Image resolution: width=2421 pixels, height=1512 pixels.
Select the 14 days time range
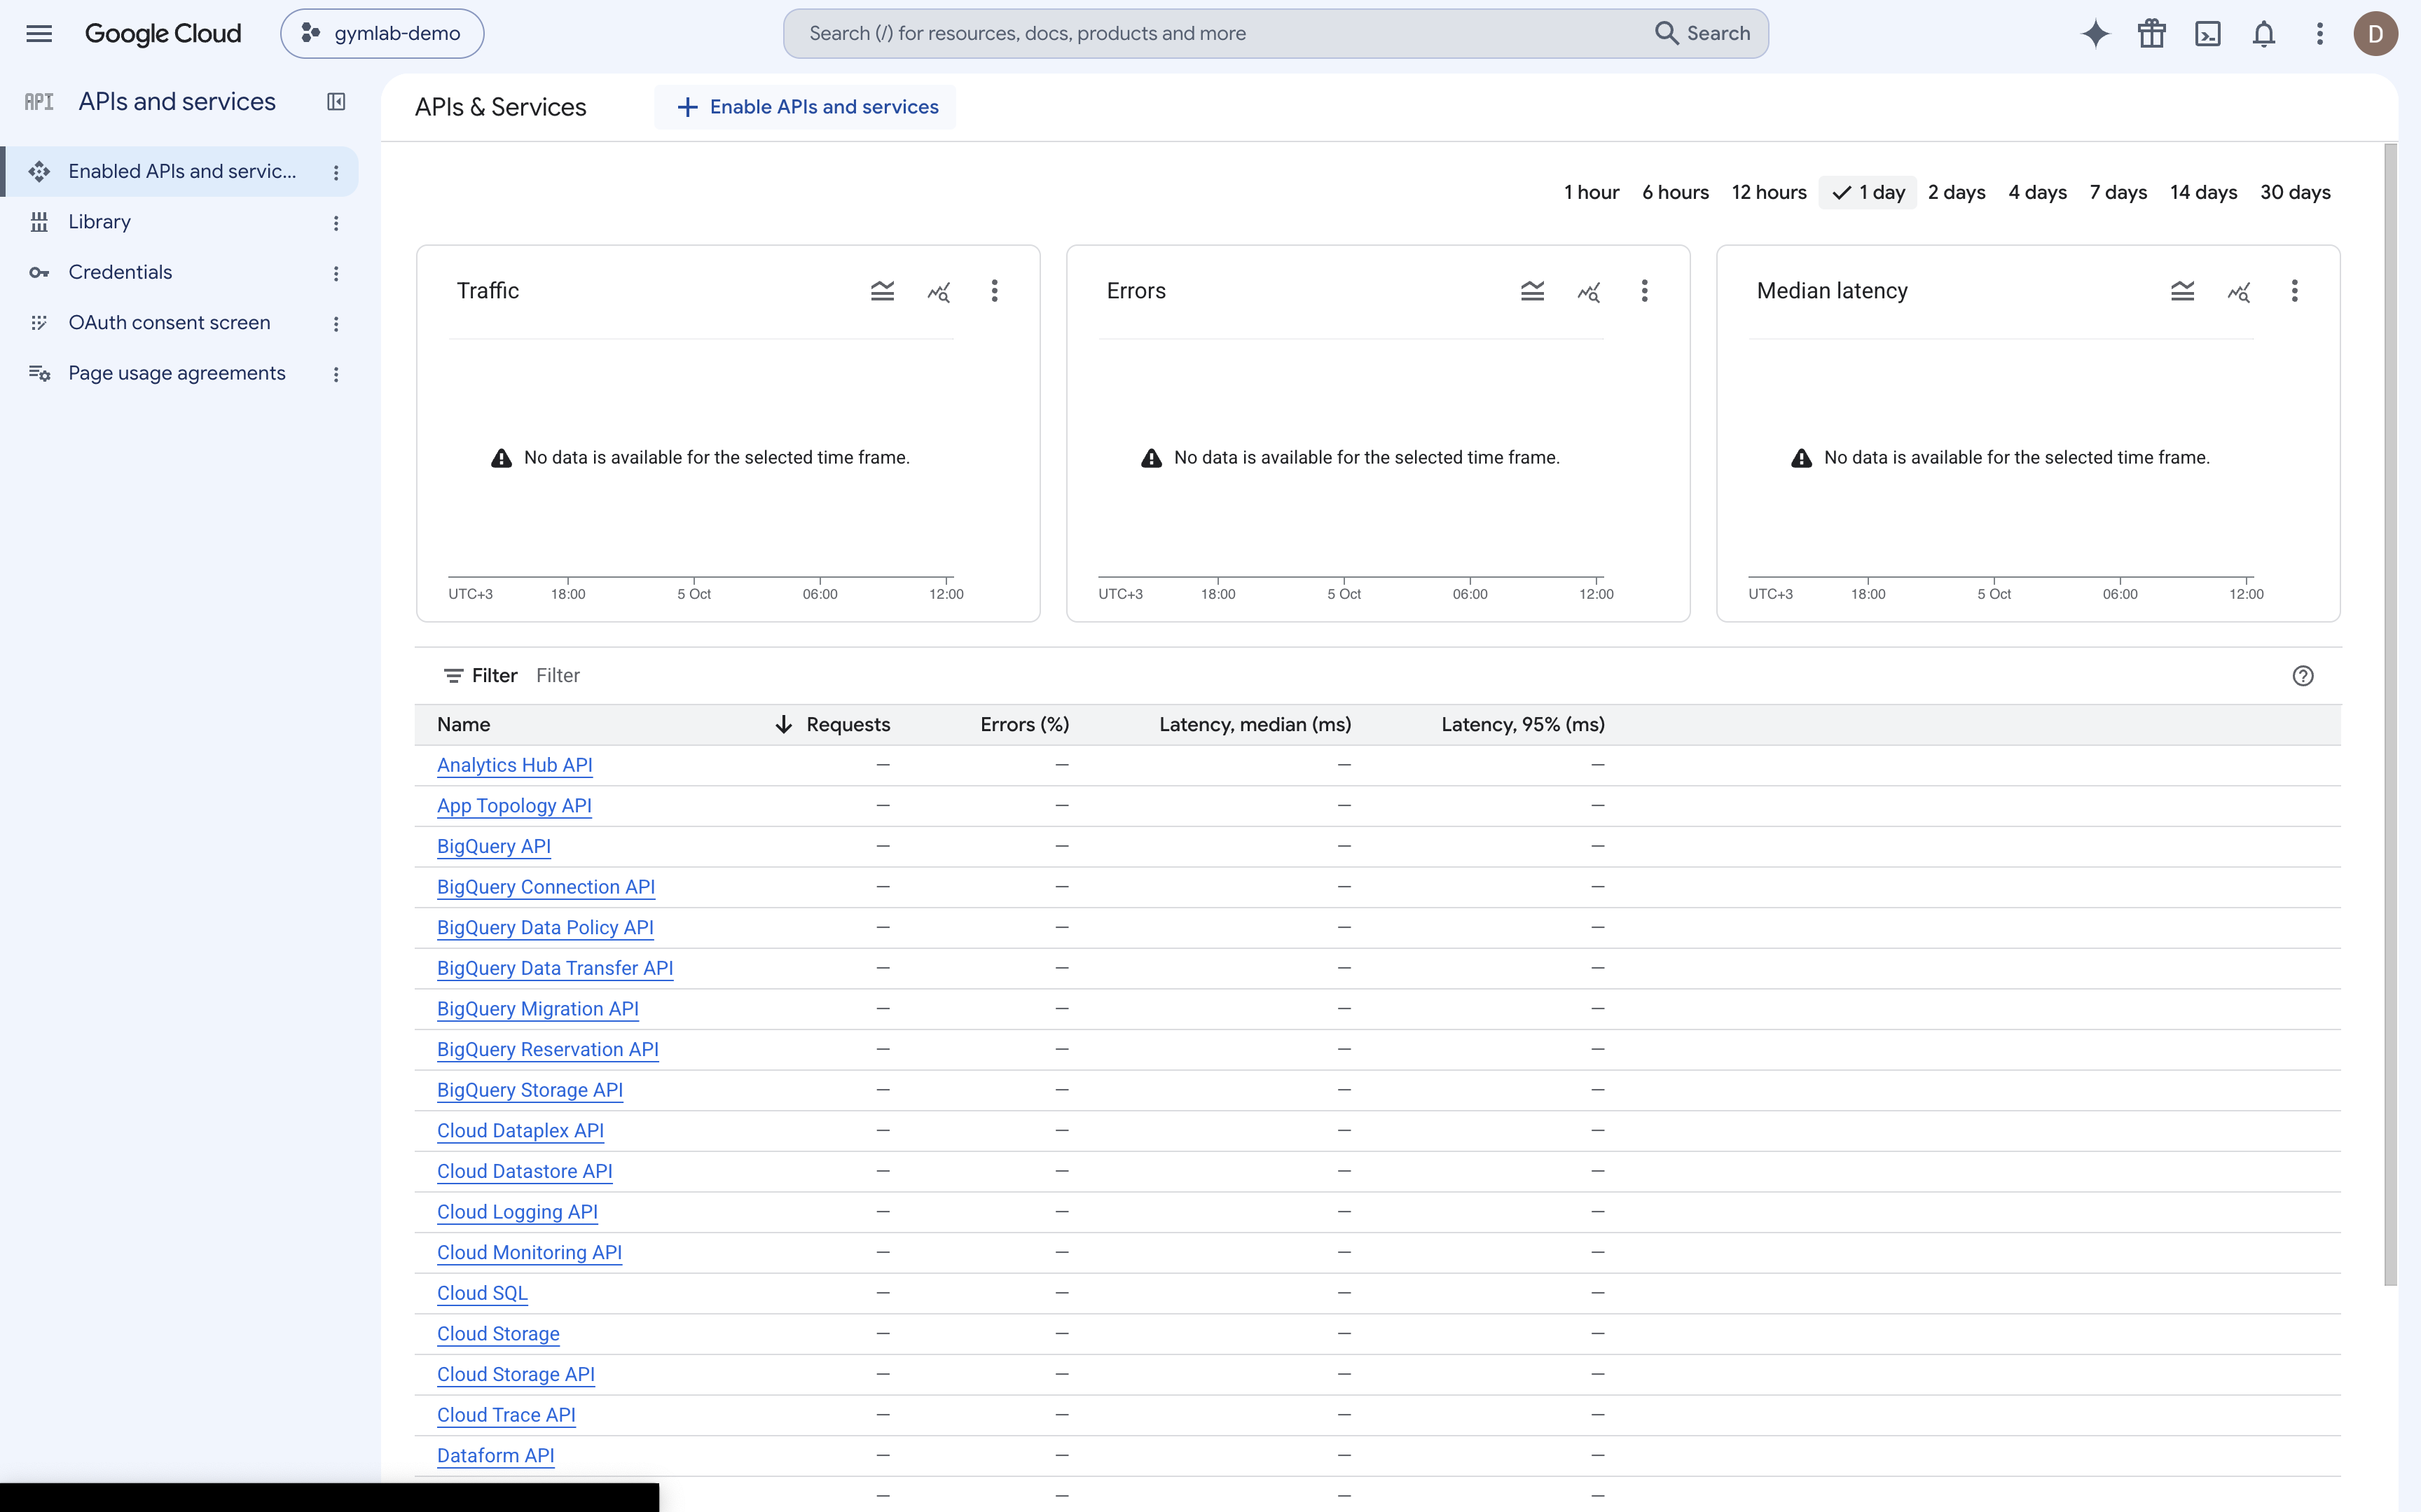2203,192
